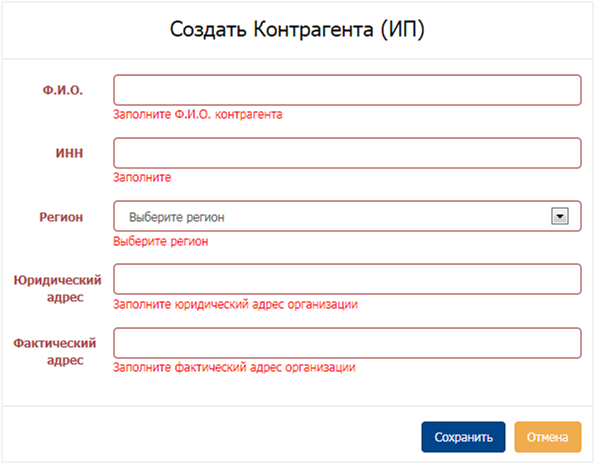The height and width of the screenshot is (464, 596).
Task: Click the 'Создать Контрагента (ИП)' dialog title
Action: click(297, 29)
